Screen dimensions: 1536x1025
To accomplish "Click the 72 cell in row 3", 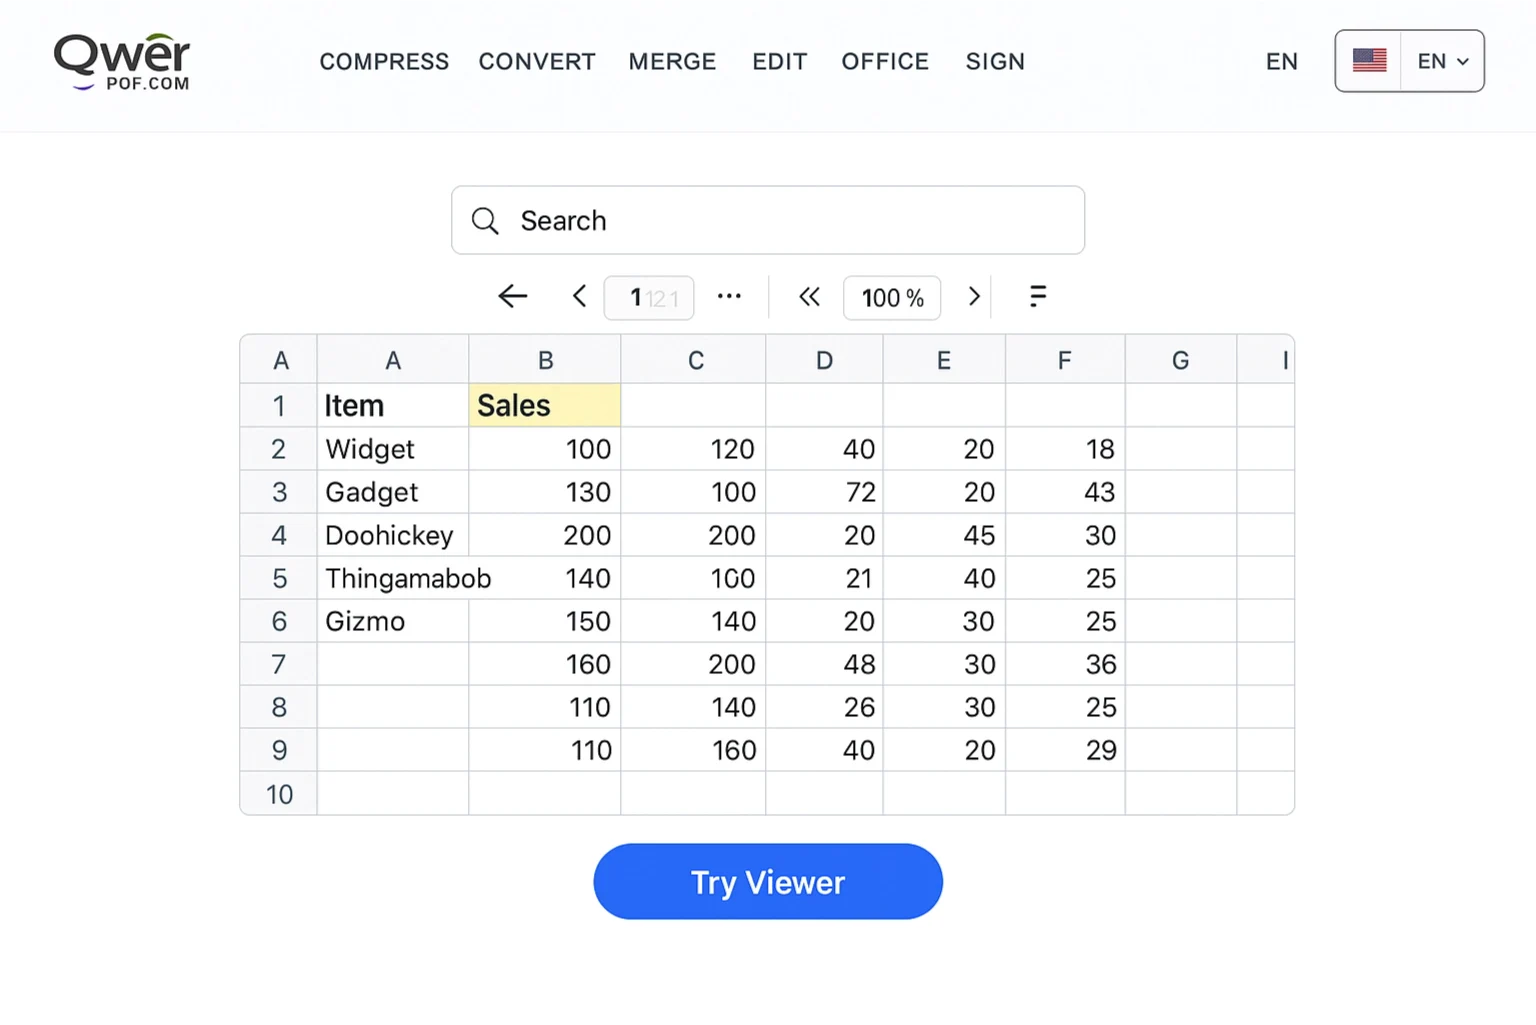I will click(x=824, y=492).
